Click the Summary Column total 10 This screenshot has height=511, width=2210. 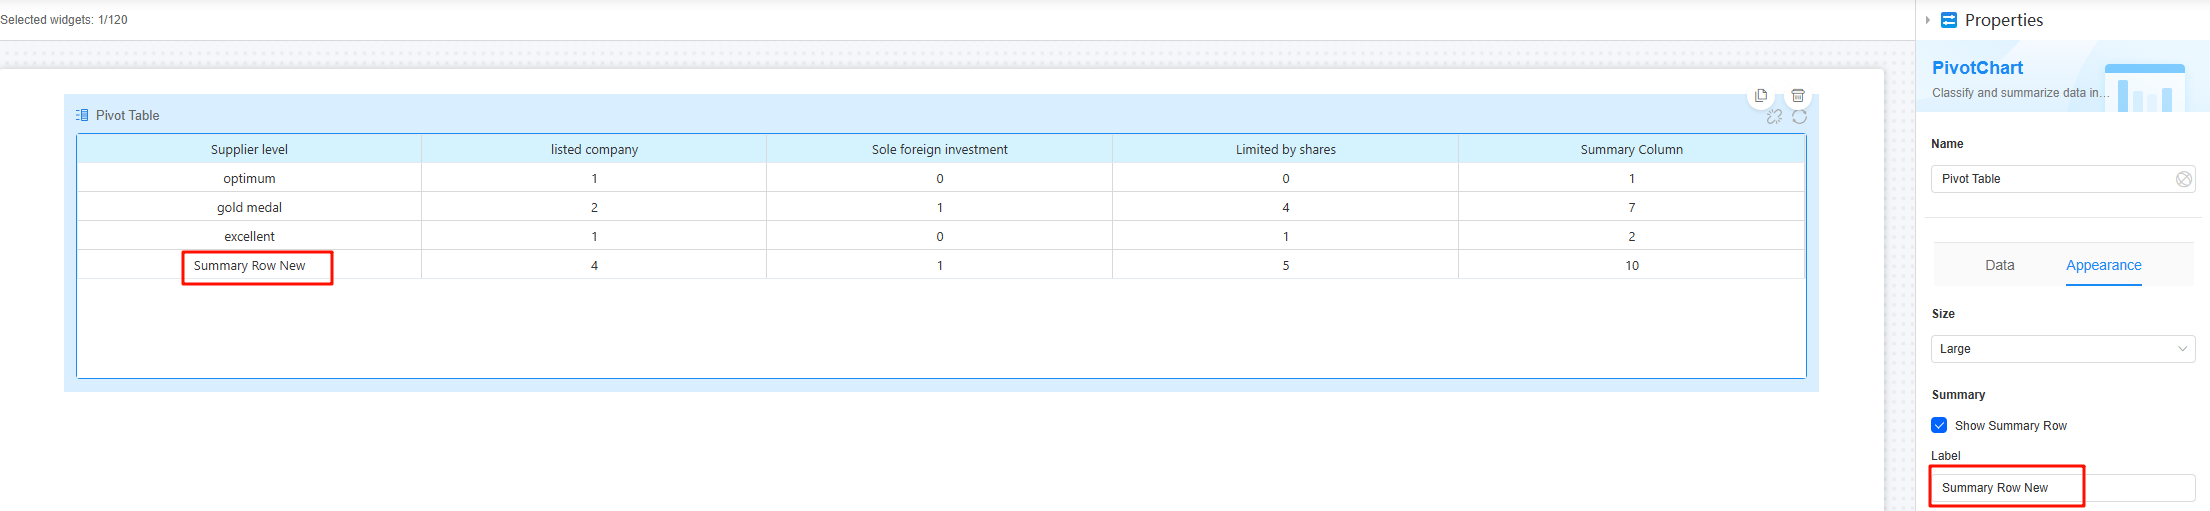(x=1631, y=265)
